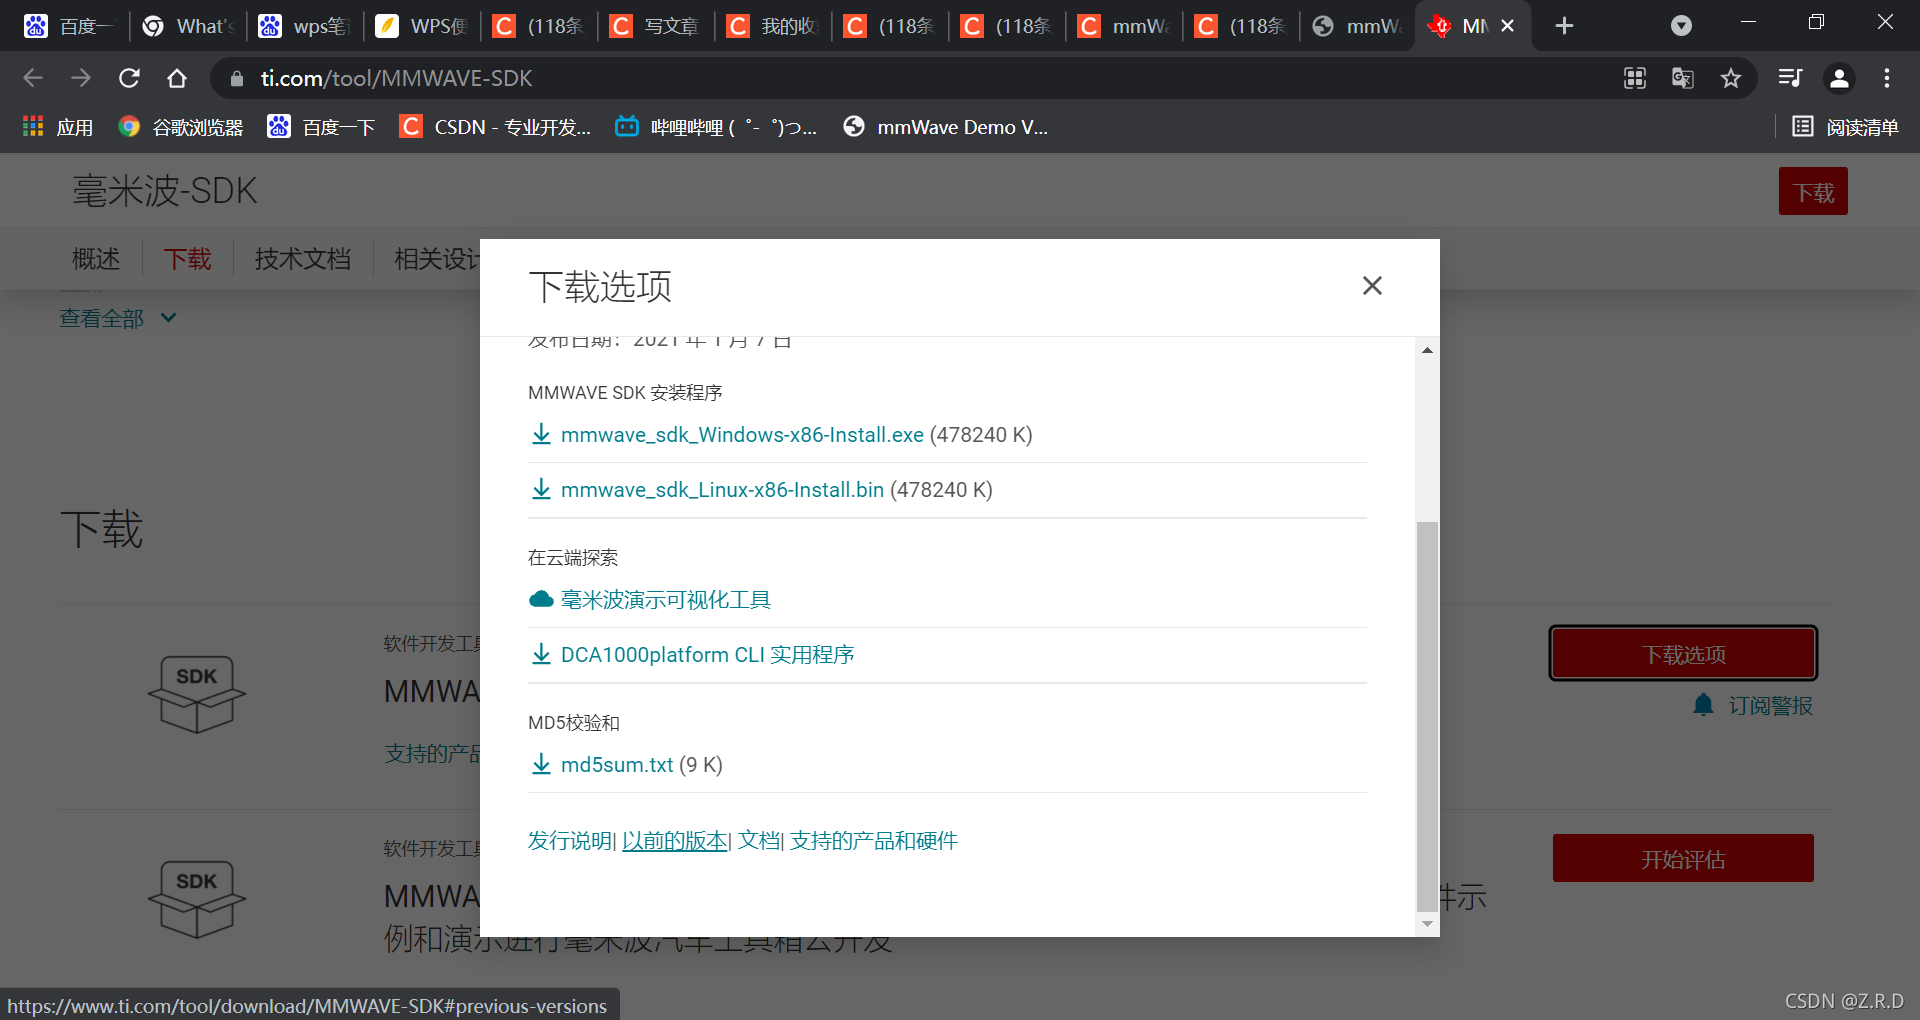
Task: Click the dialog scrollbar thumb
Action: pyautogui.click(x=1427, y=716)
